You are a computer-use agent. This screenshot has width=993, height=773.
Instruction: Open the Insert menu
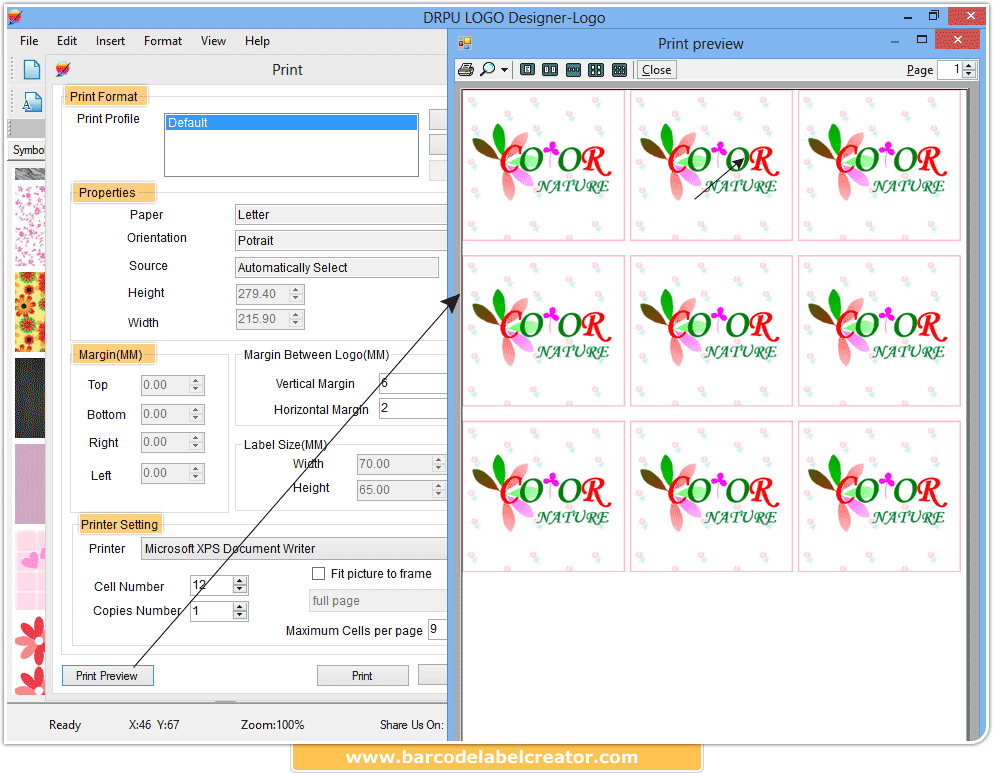point(110,41)
